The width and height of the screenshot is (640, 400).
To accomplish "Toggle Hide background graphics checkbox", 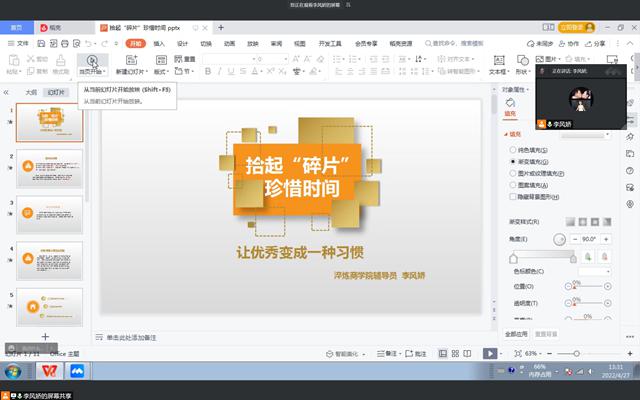I will point(513,197).
